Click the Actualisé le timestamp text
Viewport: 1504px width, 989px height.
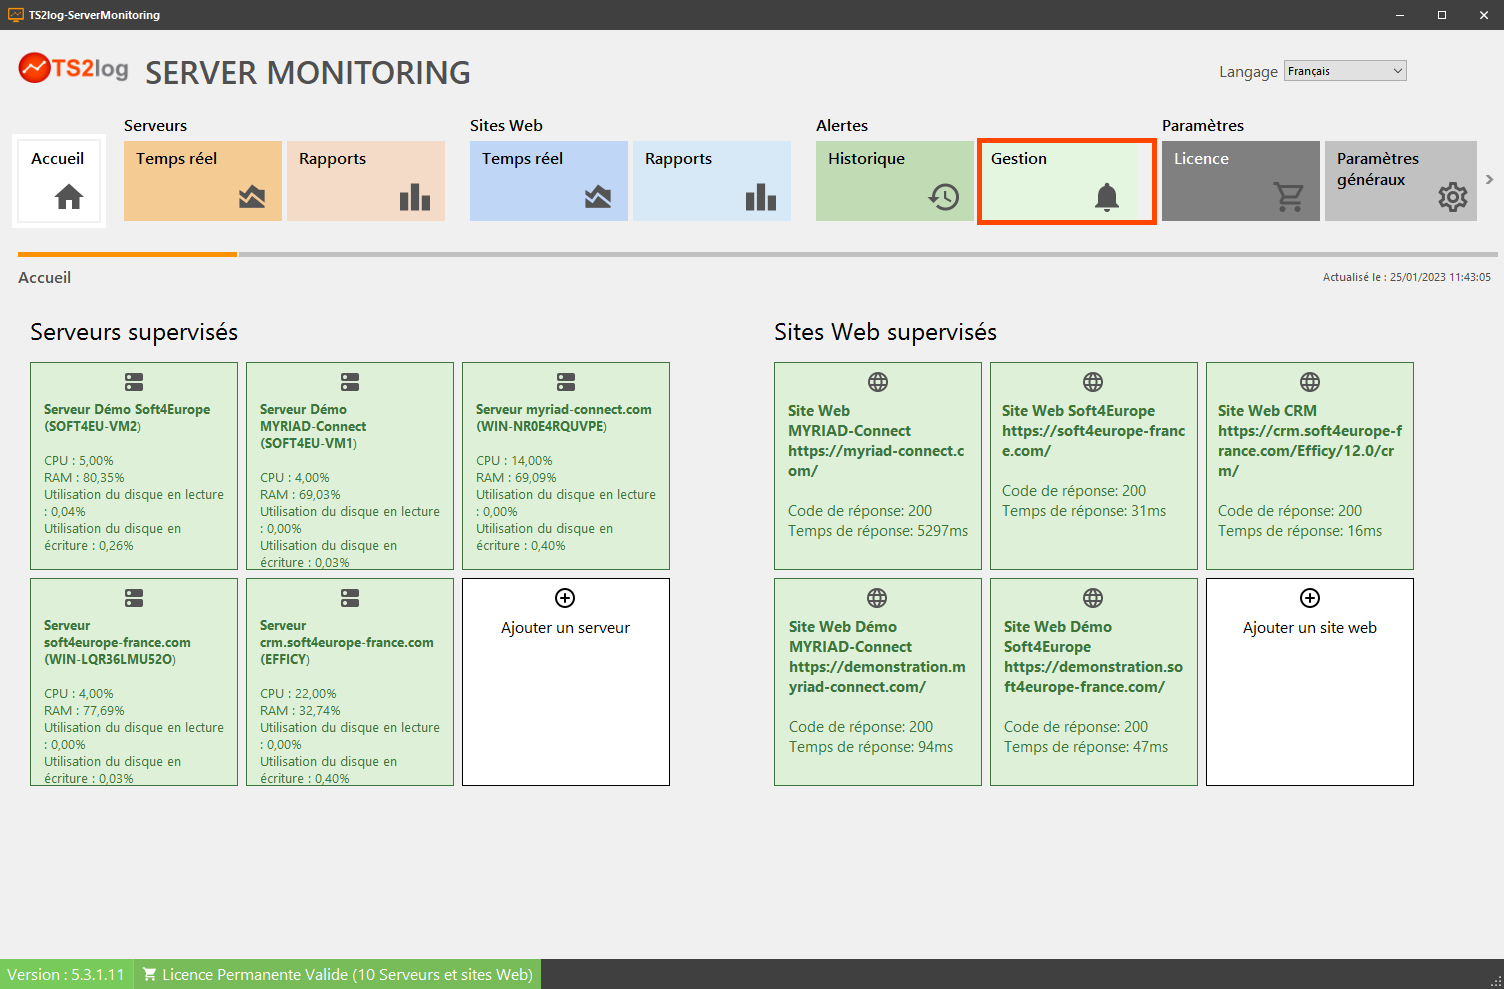point(1406,277)
